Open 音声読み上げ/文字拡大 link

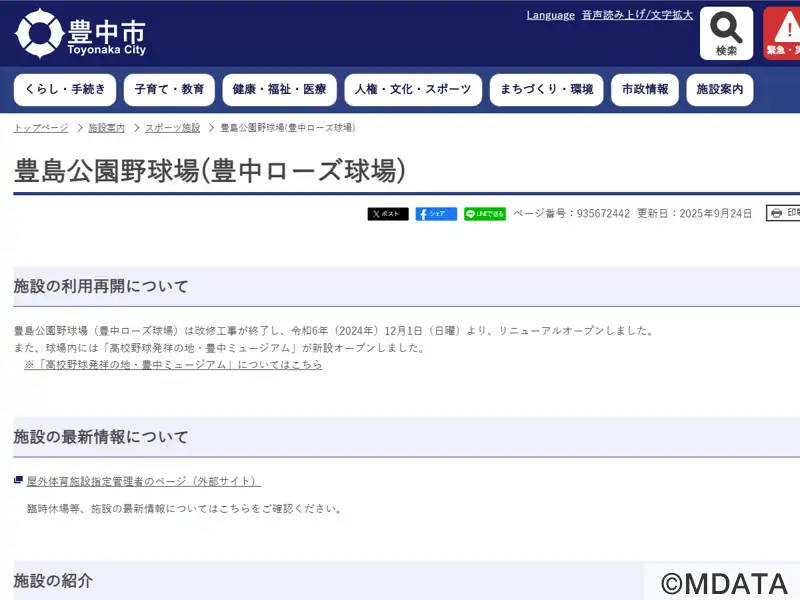(x=637, y=15)
